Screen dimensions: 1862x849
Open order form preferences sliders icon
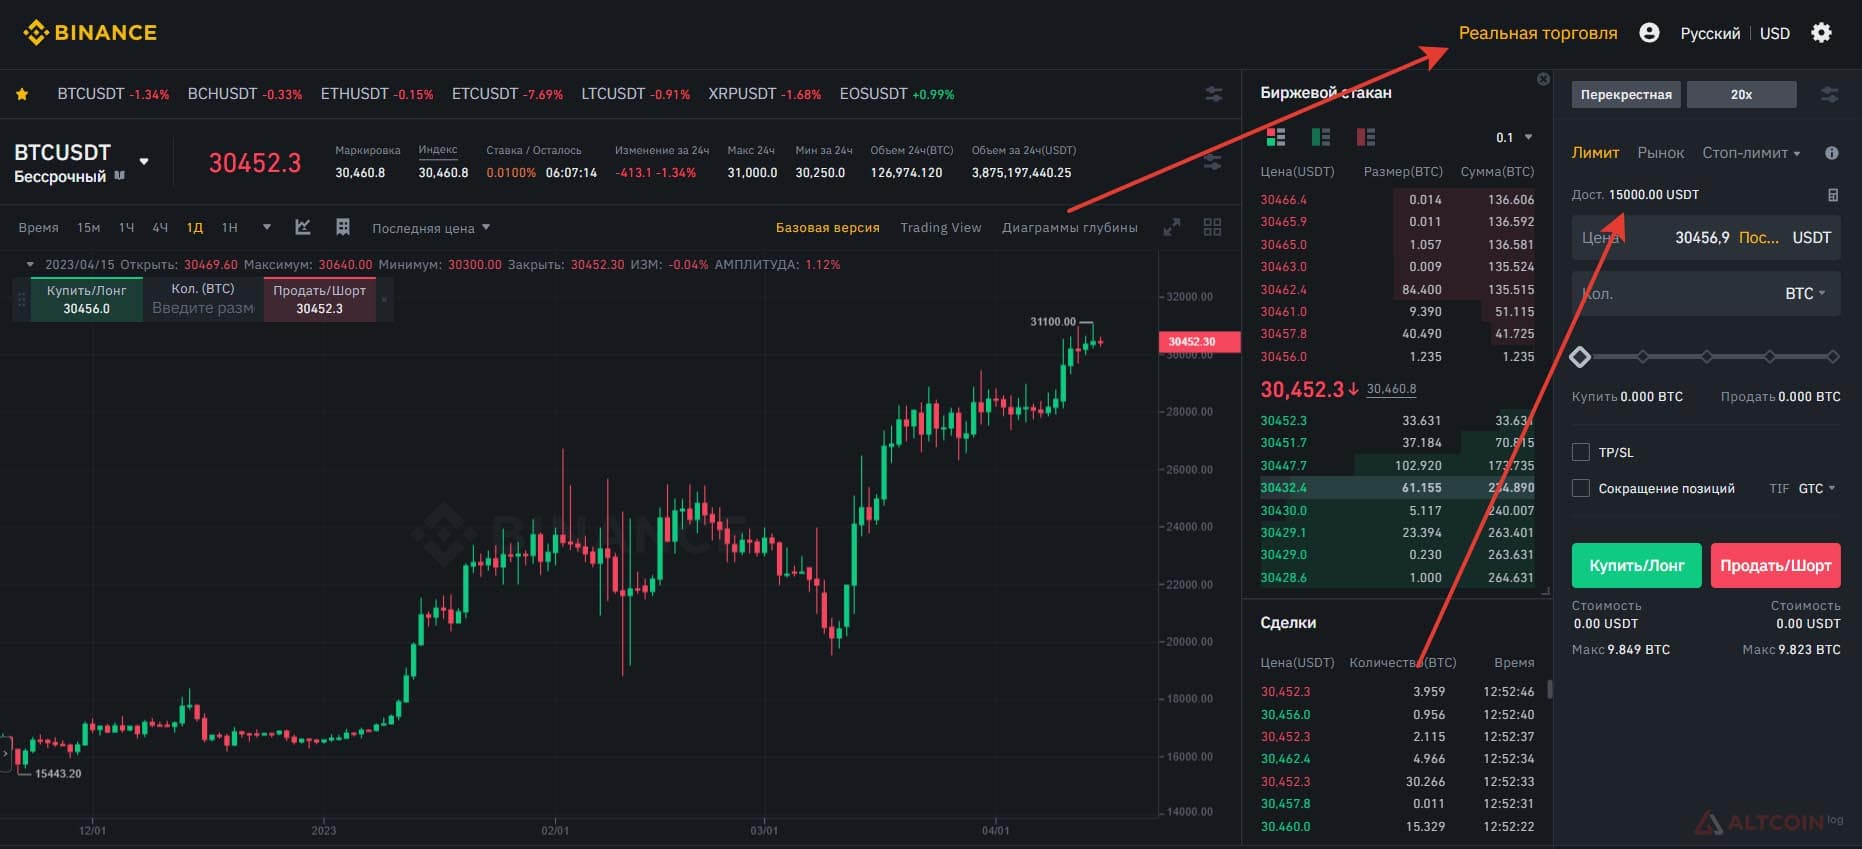pos(1830,94)
